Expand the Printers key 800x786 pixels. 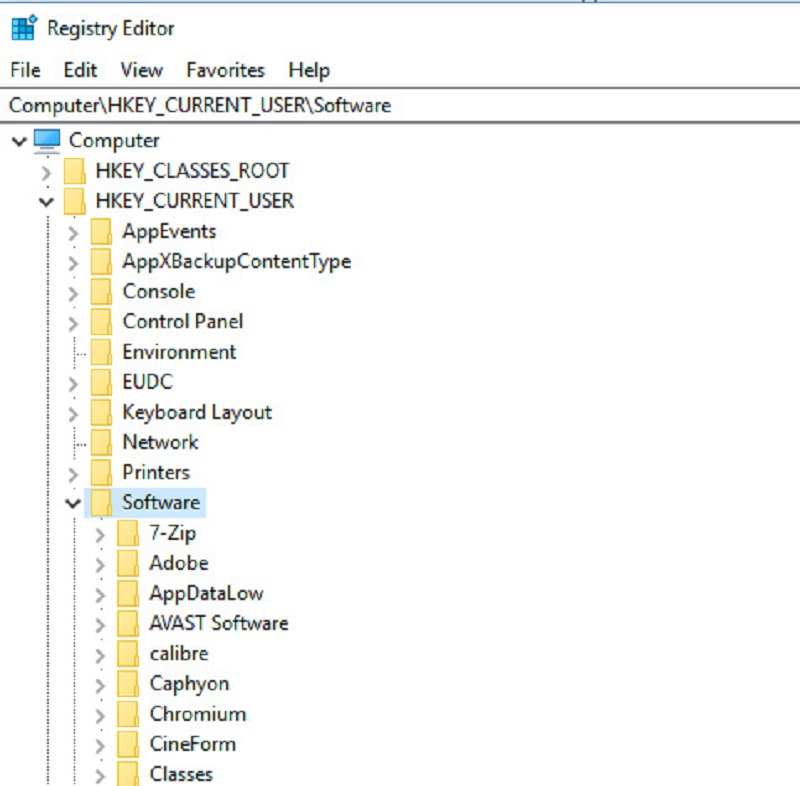pos(73,474)
